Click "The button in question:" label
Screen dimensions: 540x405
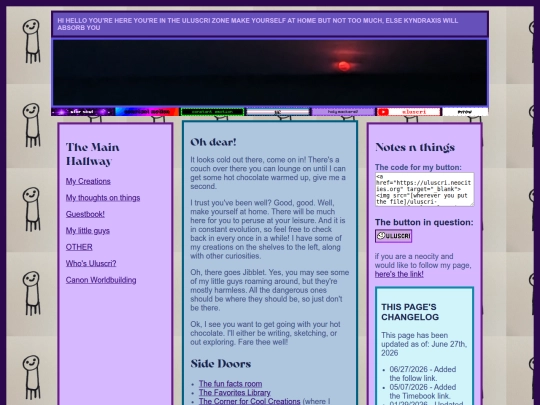point(424,222)
